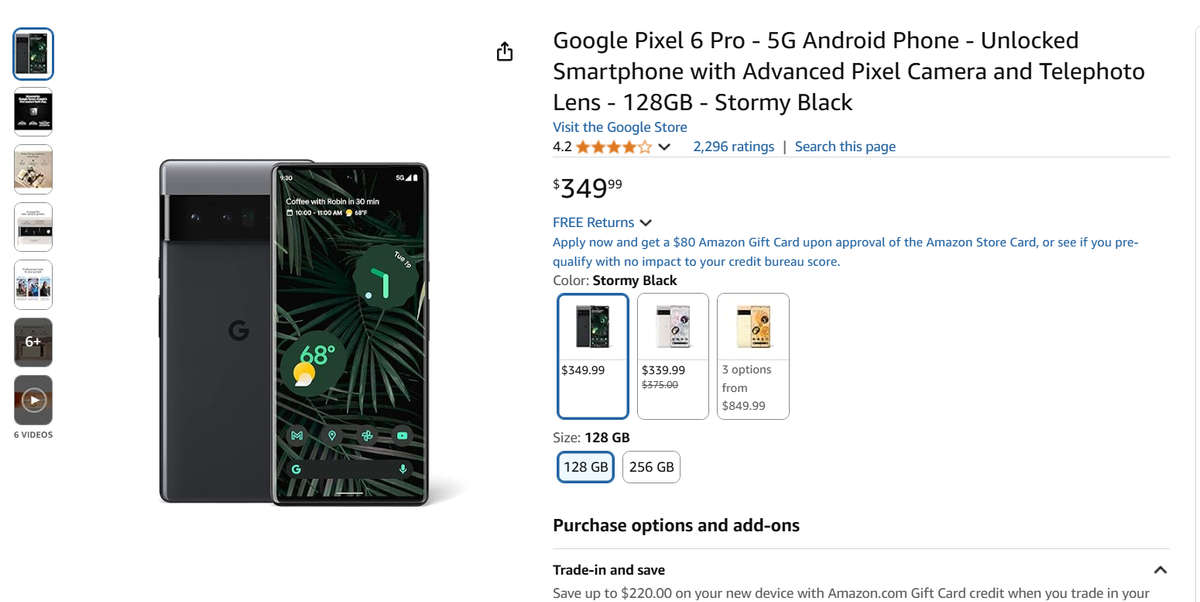Select the 256 GB size option
Viewport: 1200px width, 602px height.
coord(651,466)
